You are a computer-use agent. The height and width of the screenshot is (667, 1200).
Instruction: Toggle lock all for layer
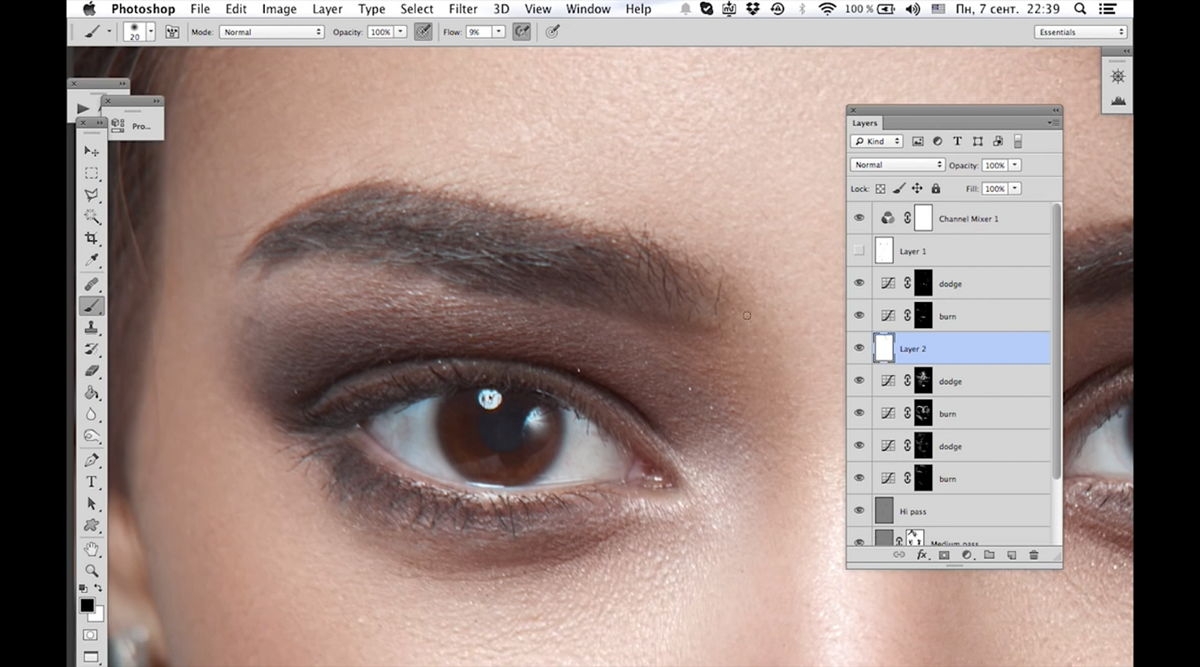click(x=936, y=188)
